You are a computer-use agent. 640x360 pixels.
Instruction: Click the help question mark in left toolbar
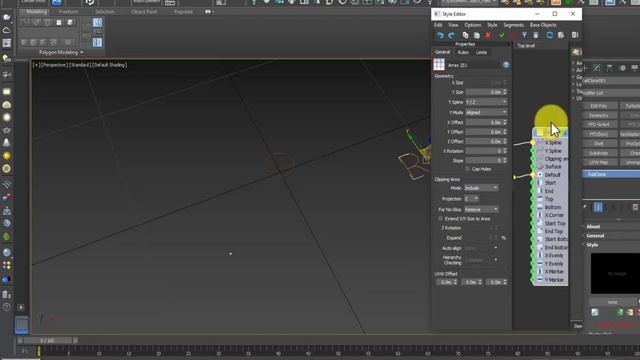(7, 307)
